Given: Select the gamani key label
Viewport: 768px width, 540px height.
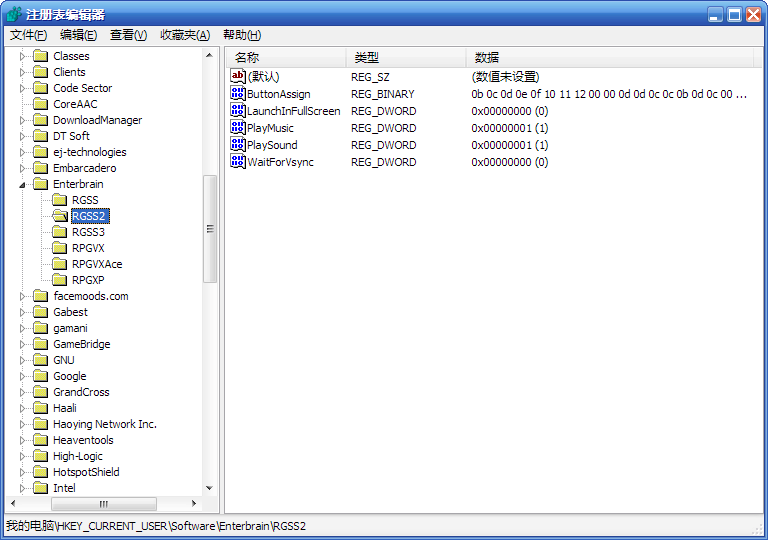Looking at the screenshot, I should pos(71,328).
